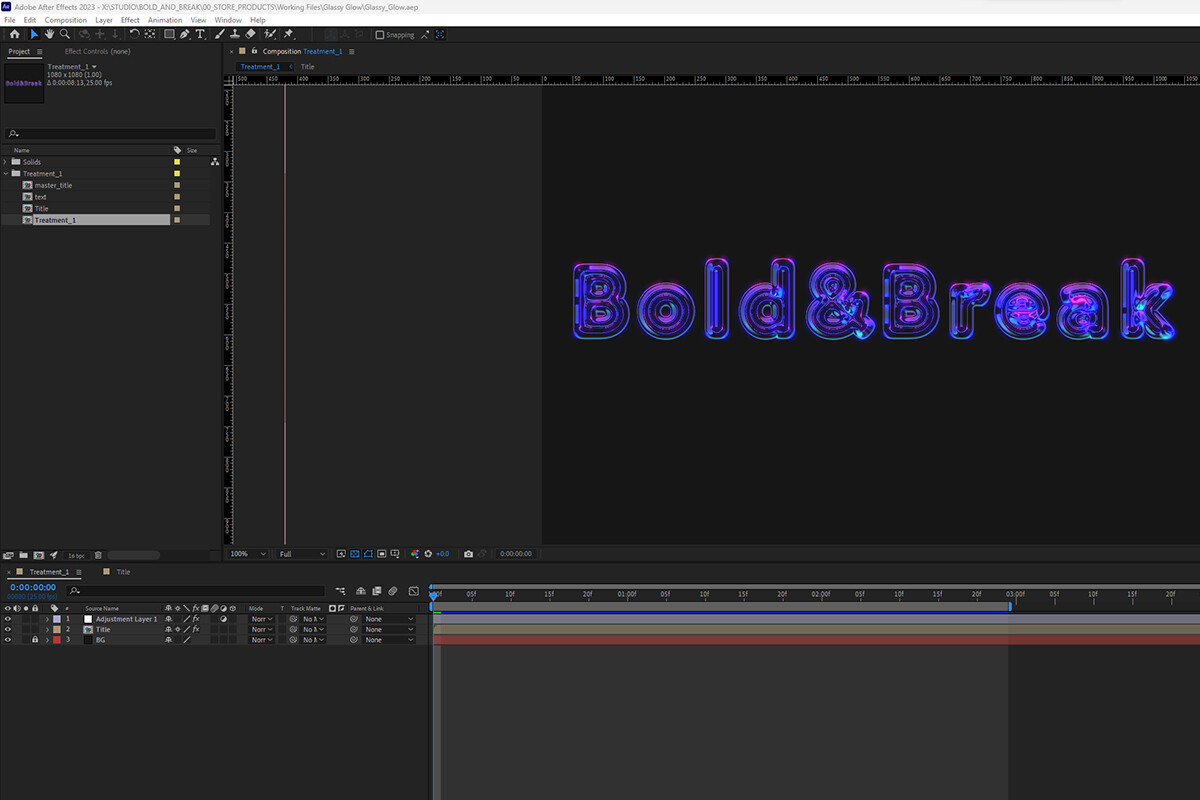This screenshot has height=800, width=1200.
Task: Click the new composition icon in Project panel
Action: coord(38,555)
